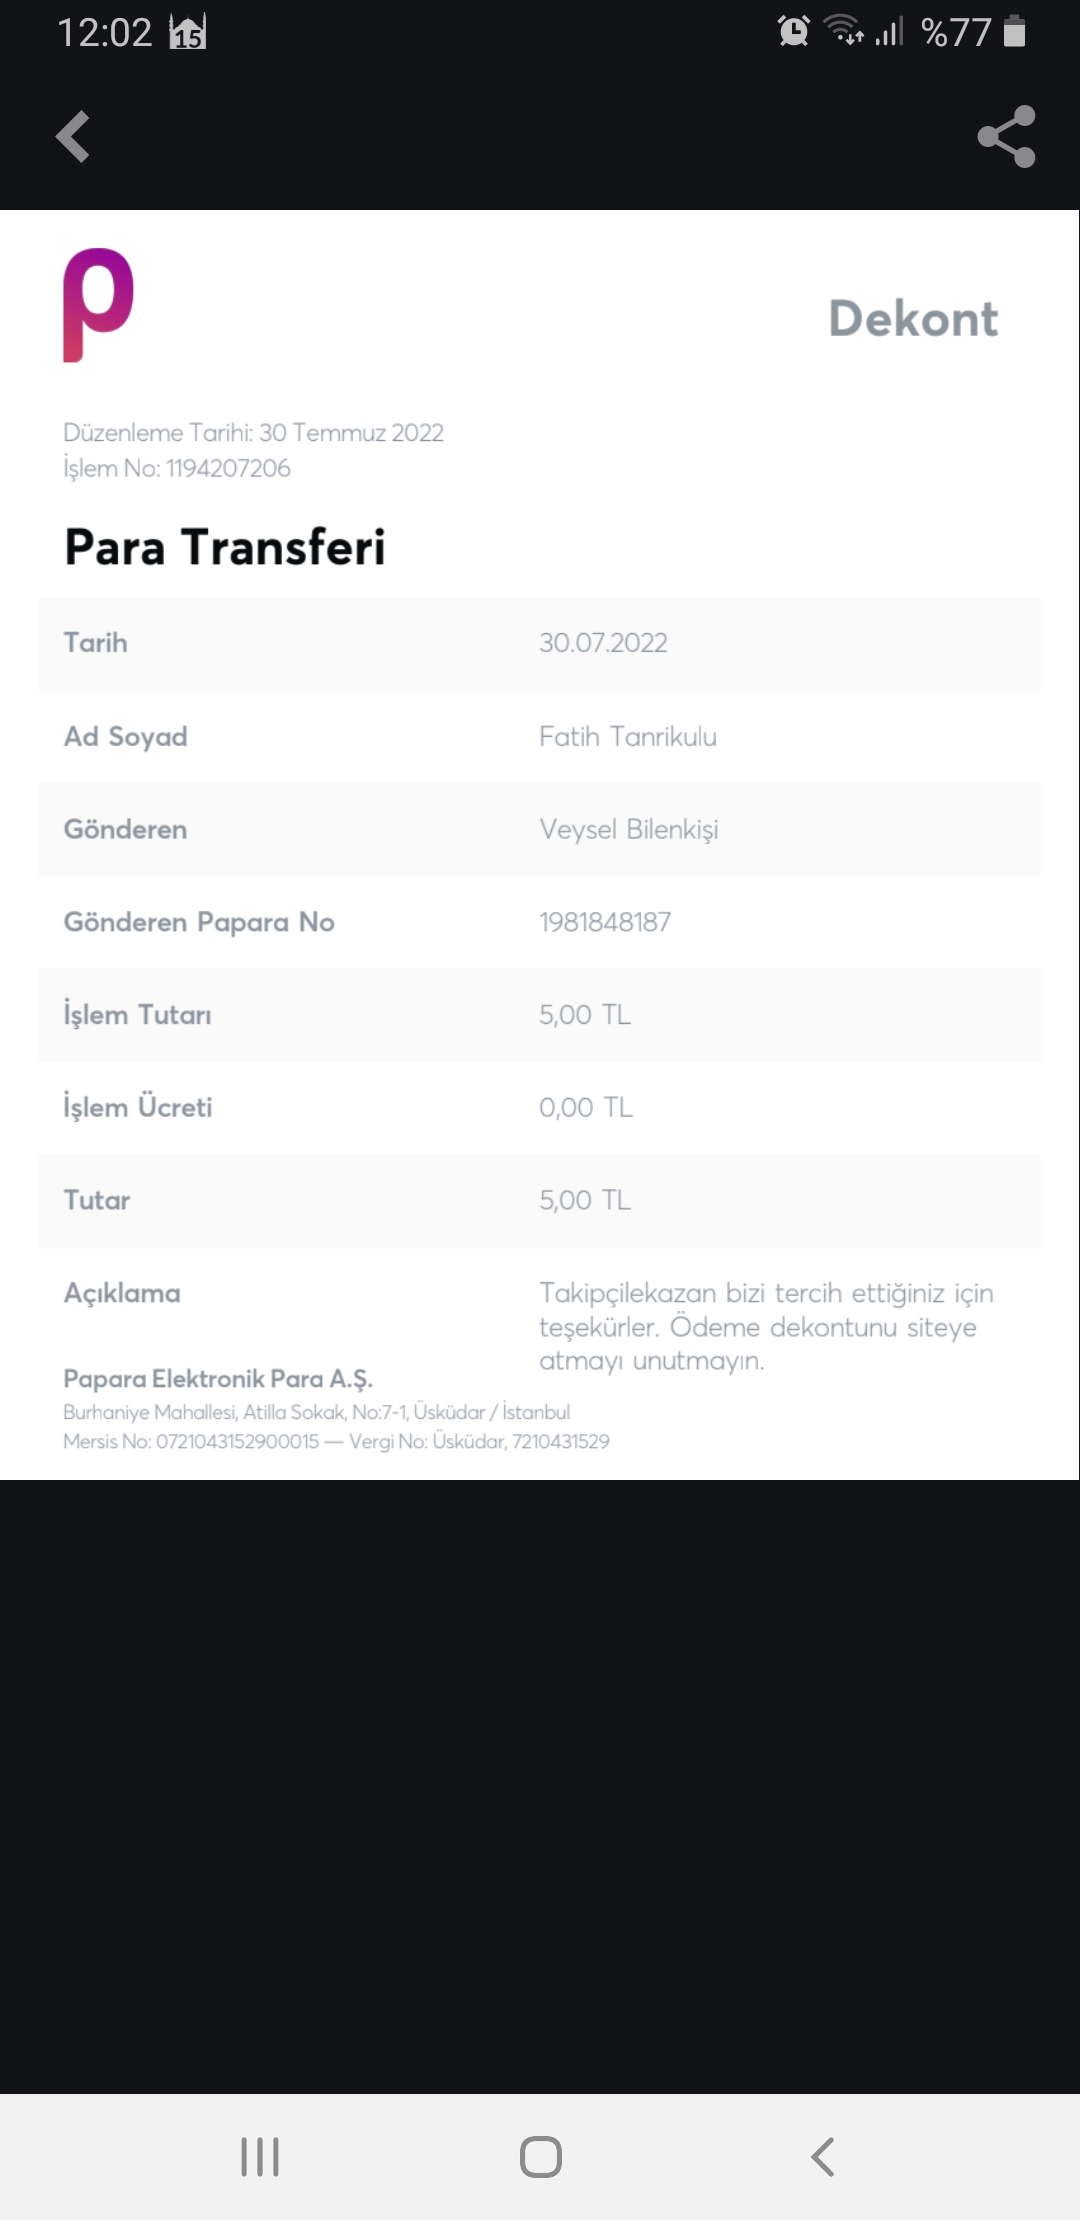Tap the alarm icon in status bar

coord(794,31)
